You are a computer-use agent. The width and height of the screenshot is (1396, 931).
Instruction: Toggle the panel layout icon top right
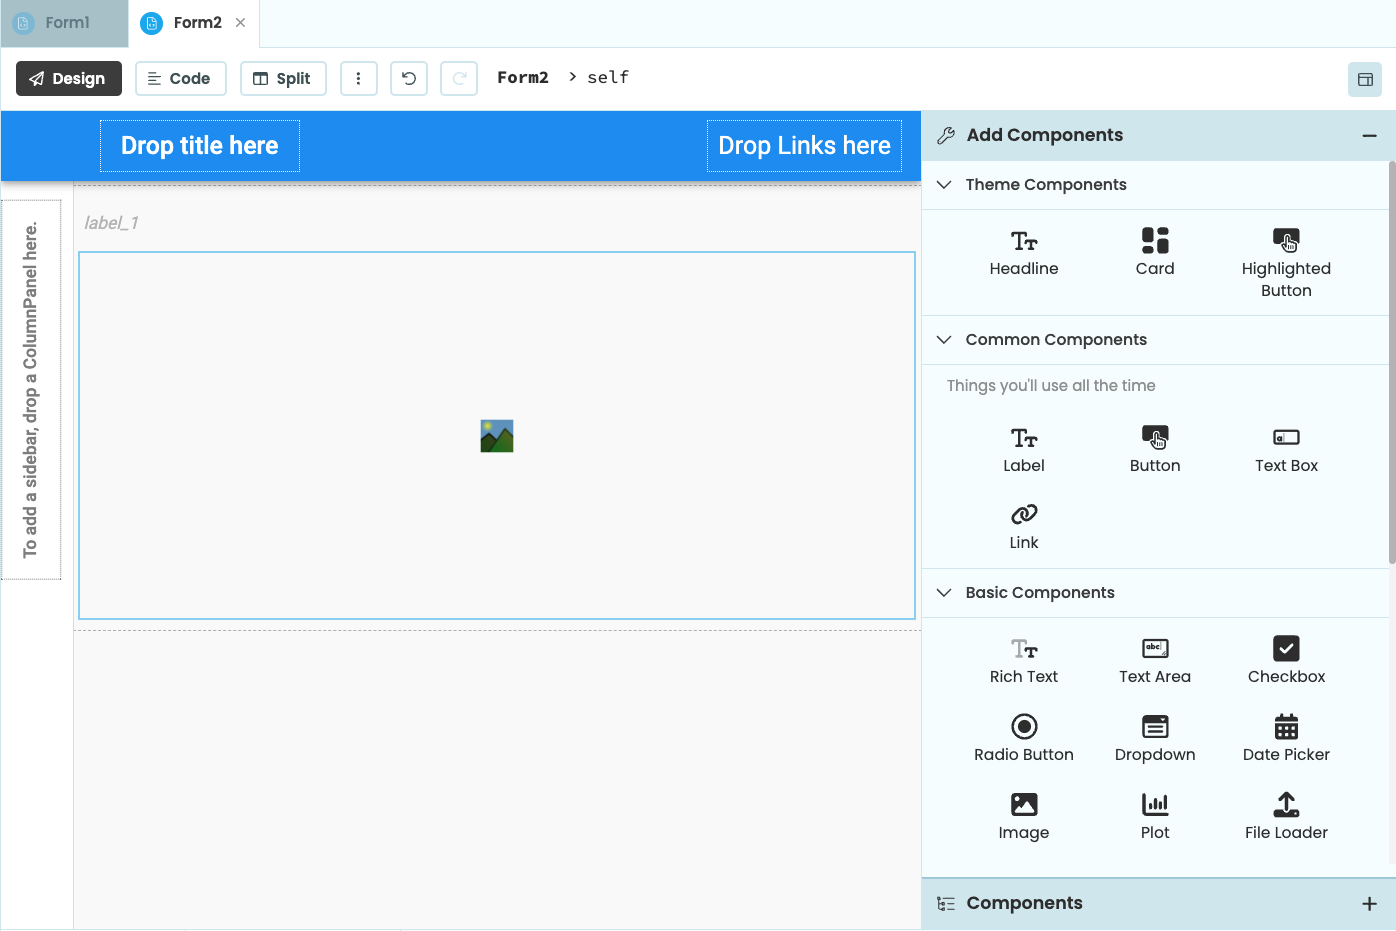click(1364, 79)
